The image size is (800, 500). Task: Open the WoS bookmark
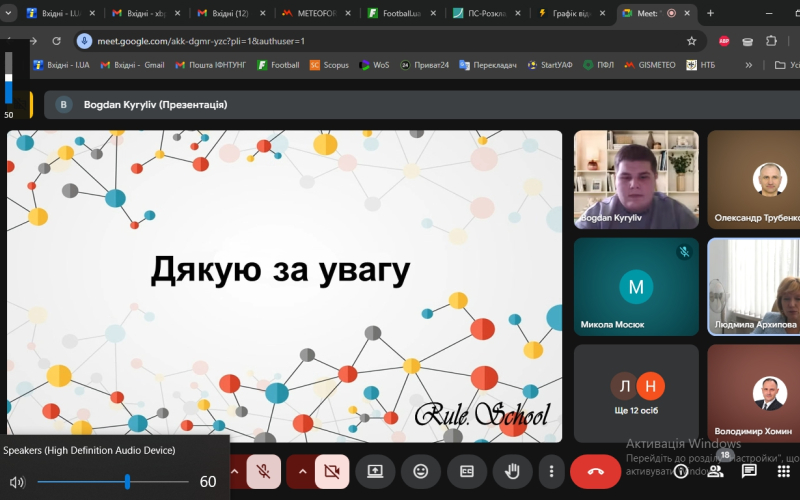pos(374,65)
